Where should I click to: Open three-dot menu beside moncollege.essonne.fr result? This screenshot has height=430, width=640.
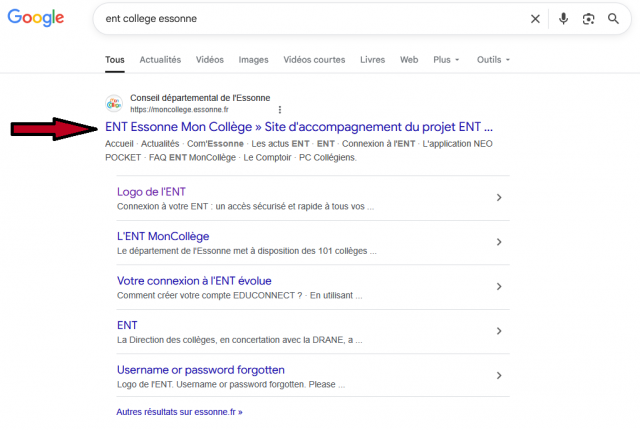coord(280,109)
